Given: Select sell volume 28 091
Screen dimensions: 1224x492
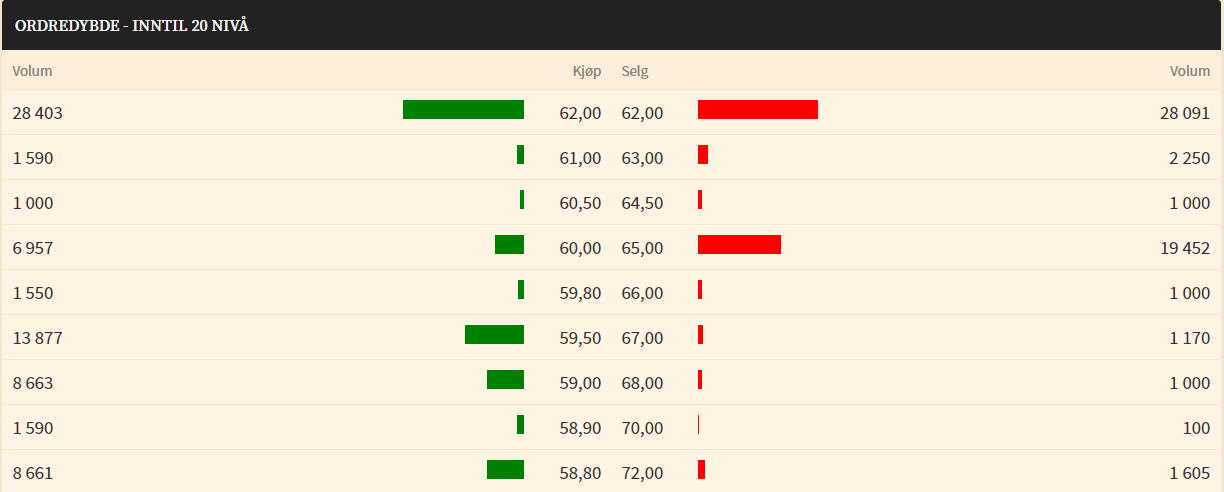Looking at the screenshot, I should [x=1185, y=113].
